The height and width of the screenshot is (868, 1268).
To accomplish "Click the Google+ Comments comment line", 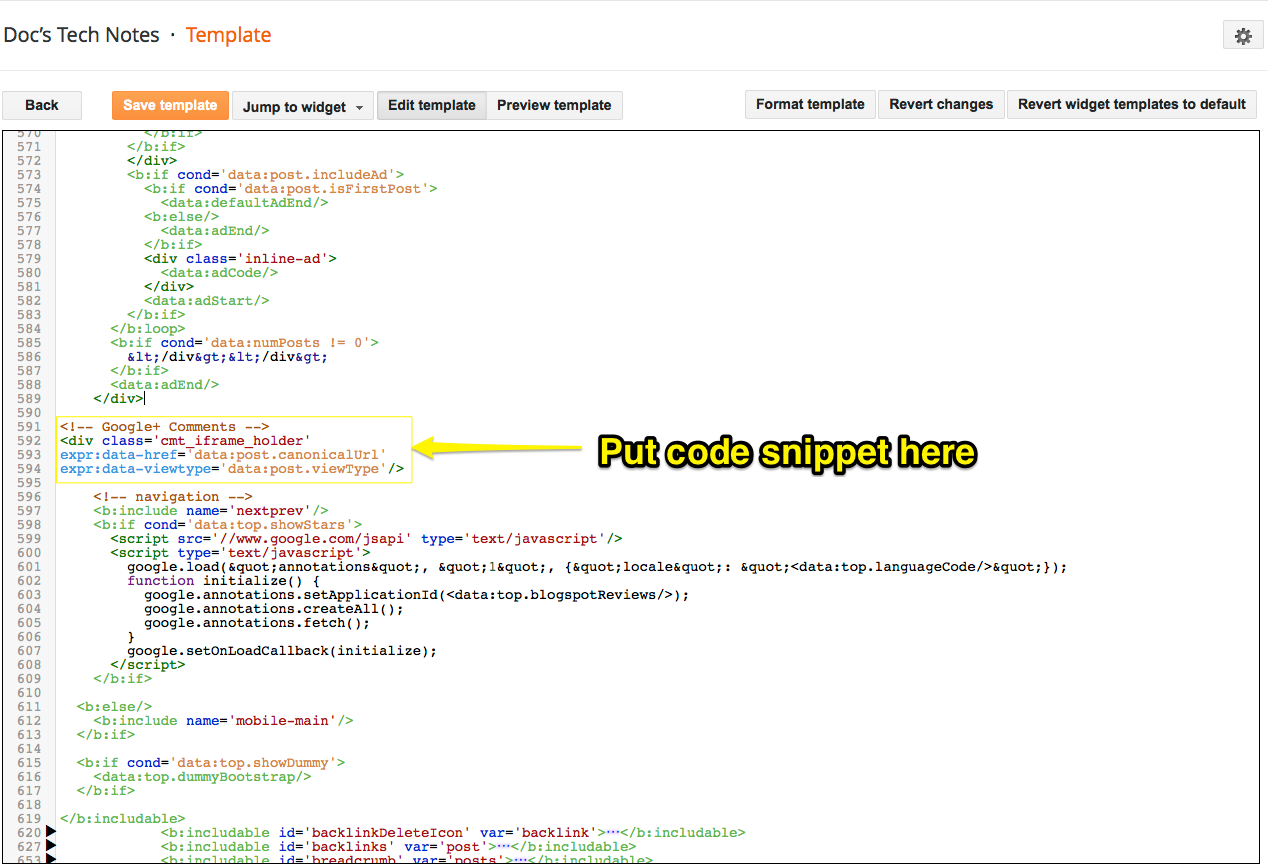I will pyautogui.click(x=164, y=426).
